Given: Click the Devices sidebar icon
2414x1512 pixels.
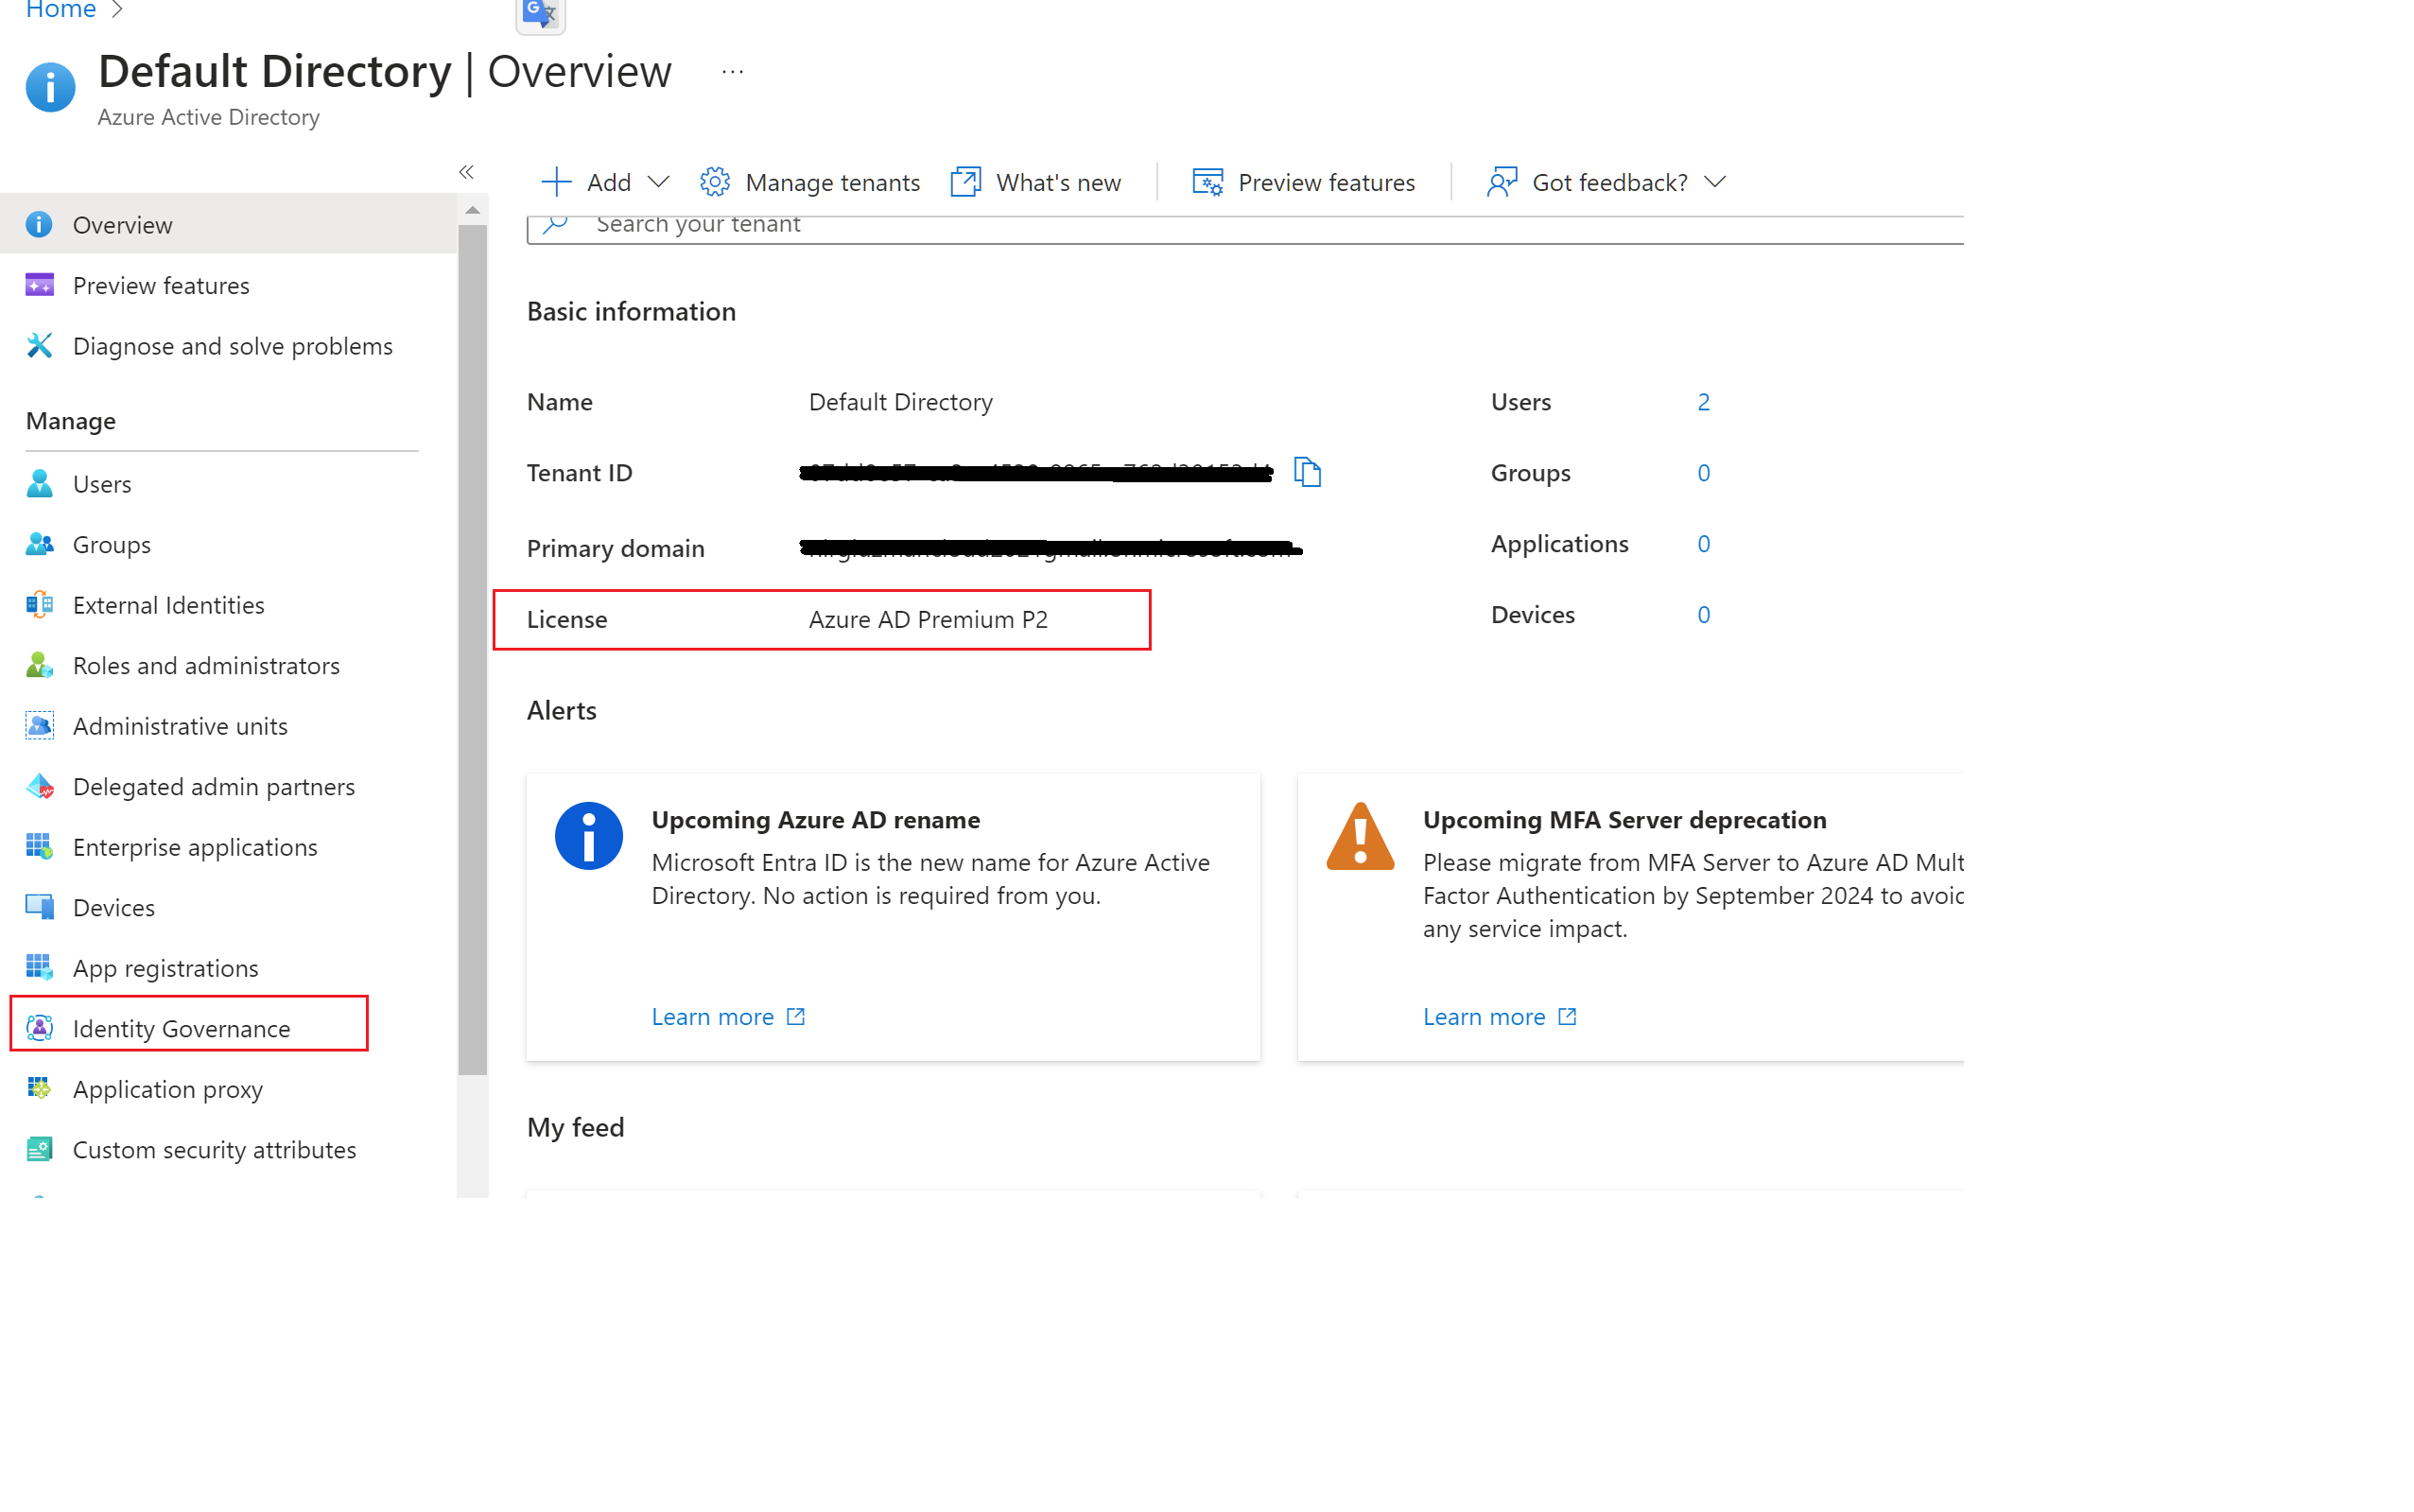Looking at the screenshot, I should (39, 907).
